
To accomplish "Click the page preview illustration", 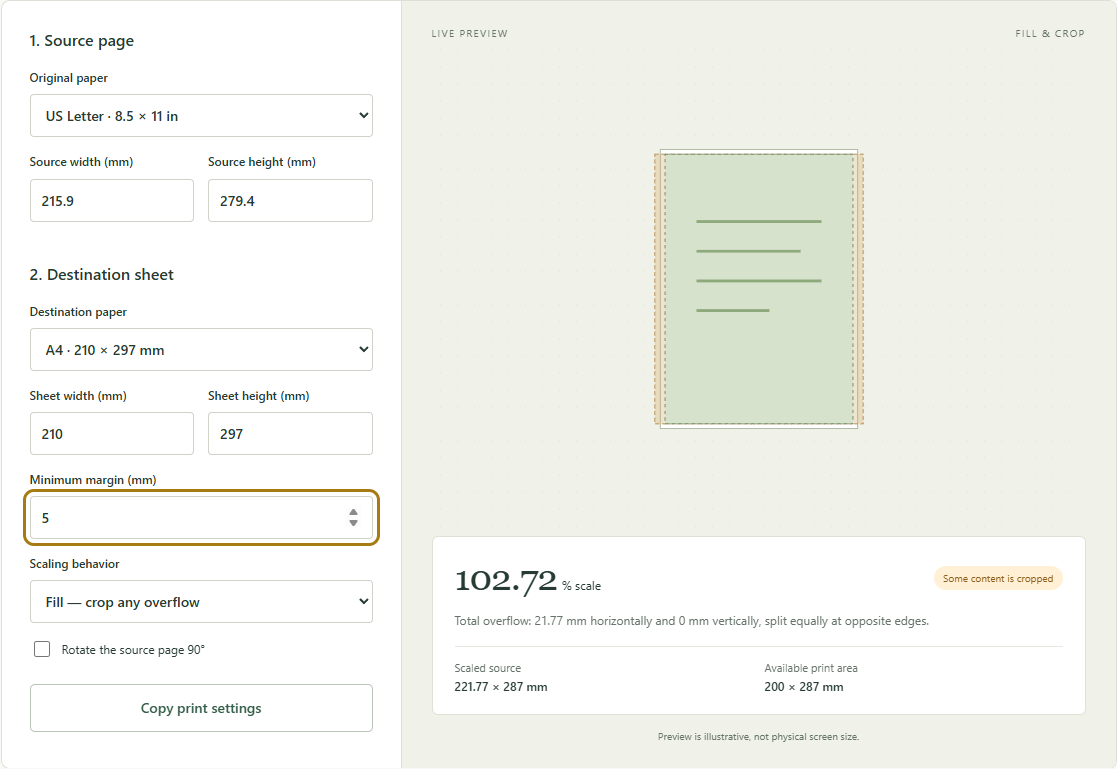I will [x=759, y=289].
